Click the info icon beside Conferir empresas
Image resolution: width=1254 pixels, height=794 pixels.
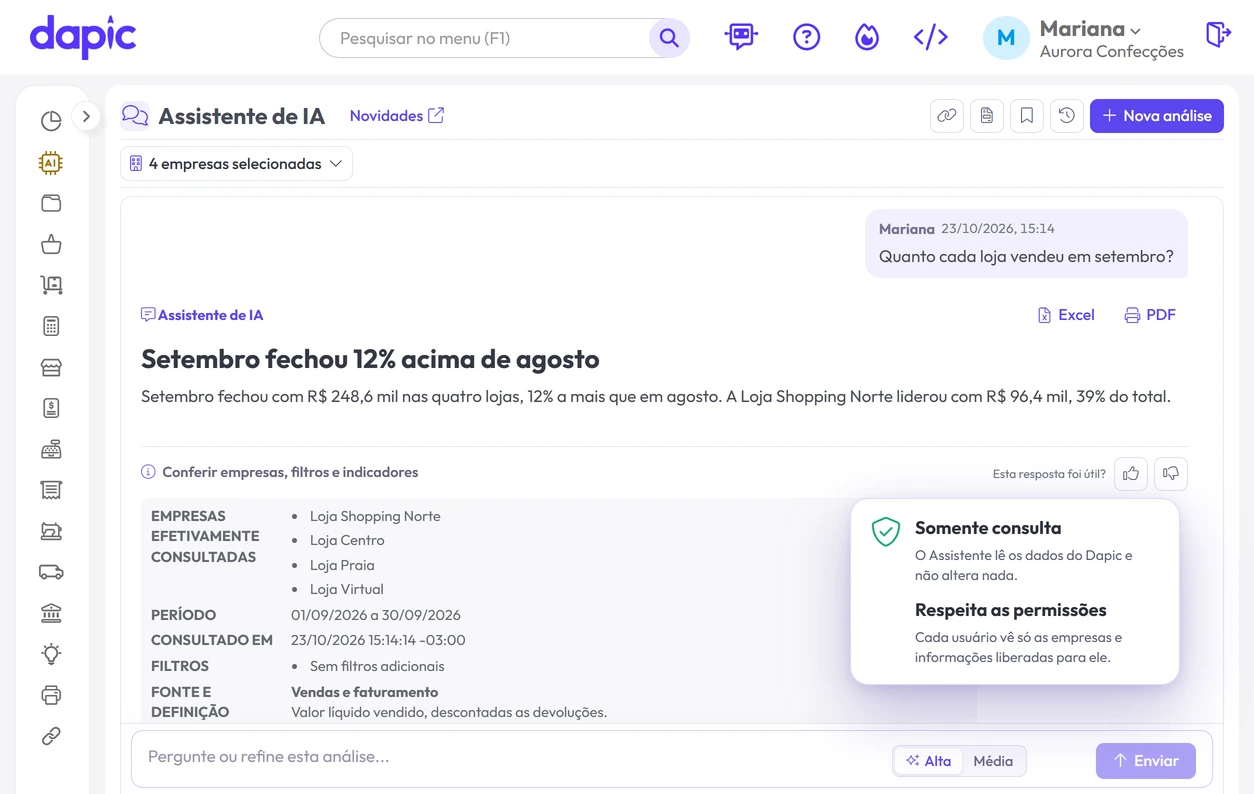[148, 472]
